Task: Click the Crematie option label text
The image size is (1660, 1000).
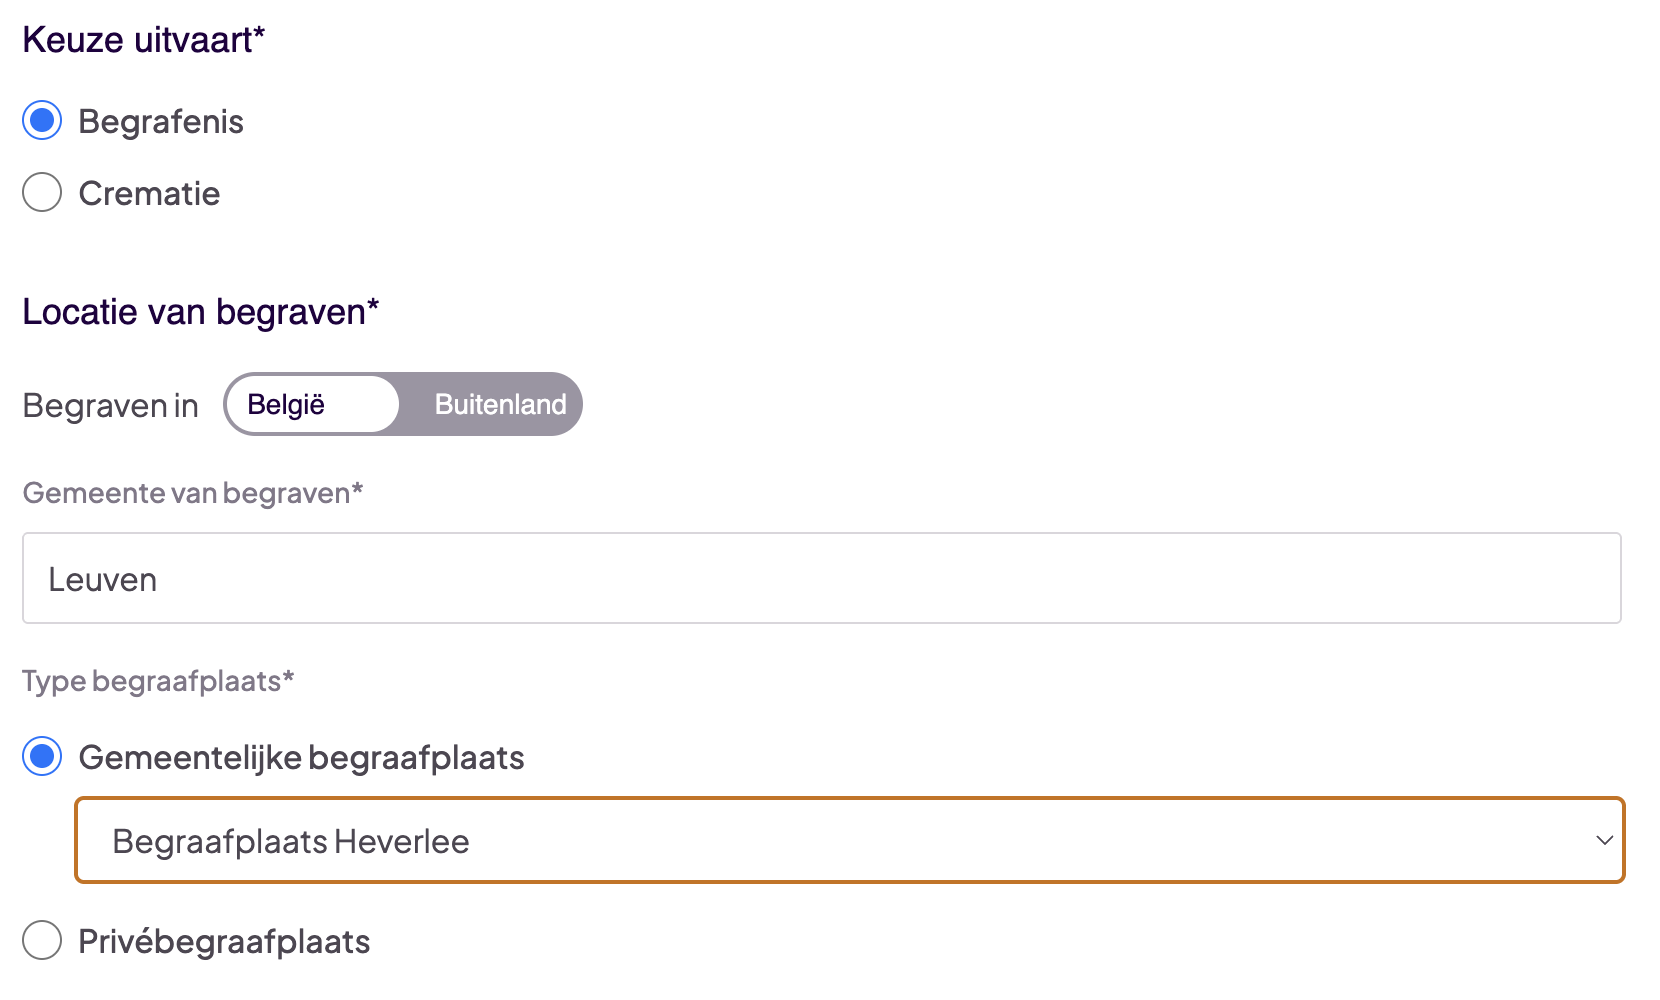Action: click(x=149, y=193)
